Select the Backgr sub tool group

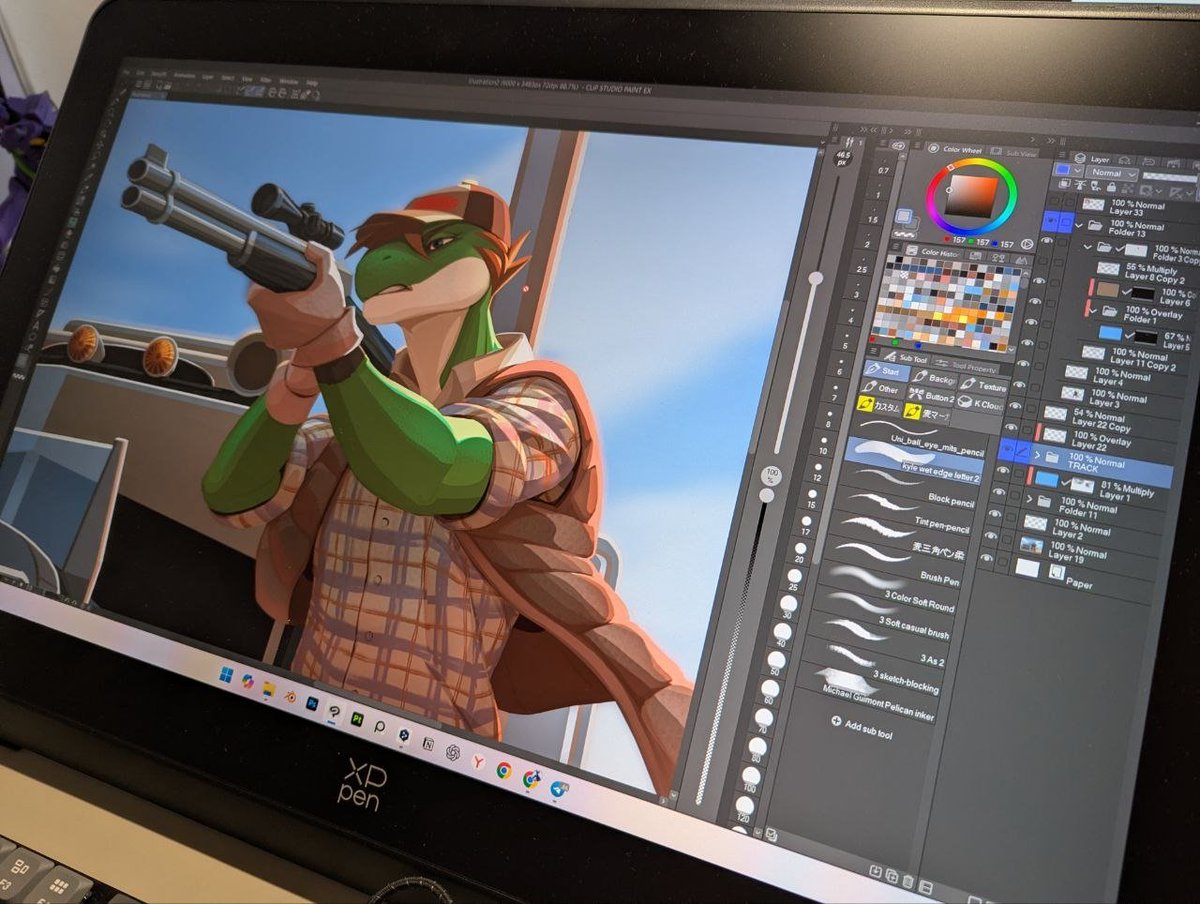pos(934,378)
